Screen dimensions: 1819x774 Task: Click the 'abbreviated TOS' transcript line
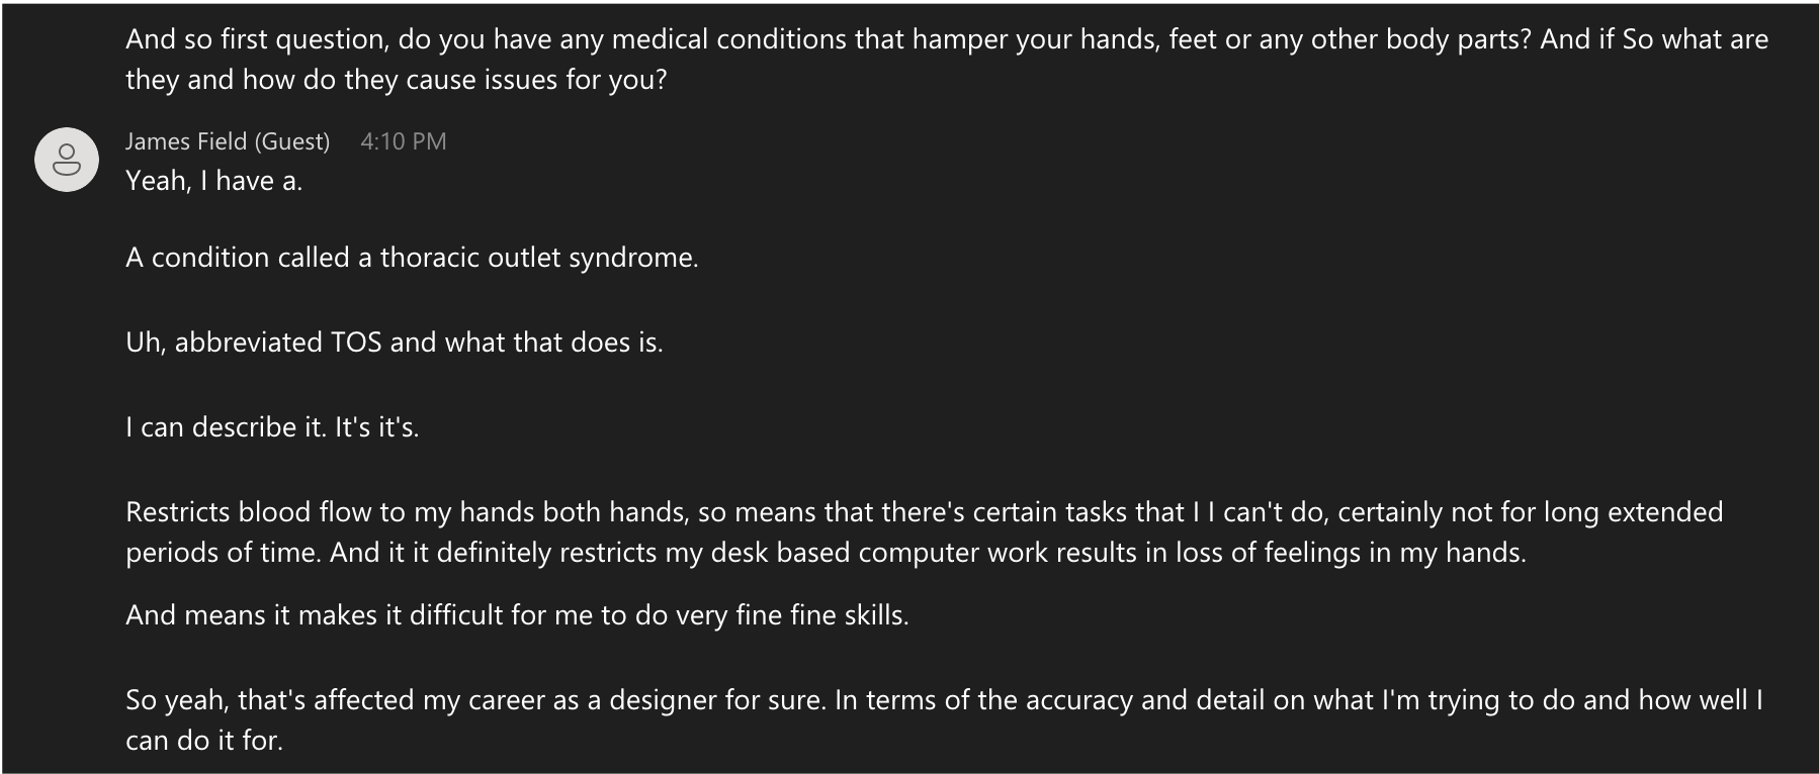coord(394,343)
